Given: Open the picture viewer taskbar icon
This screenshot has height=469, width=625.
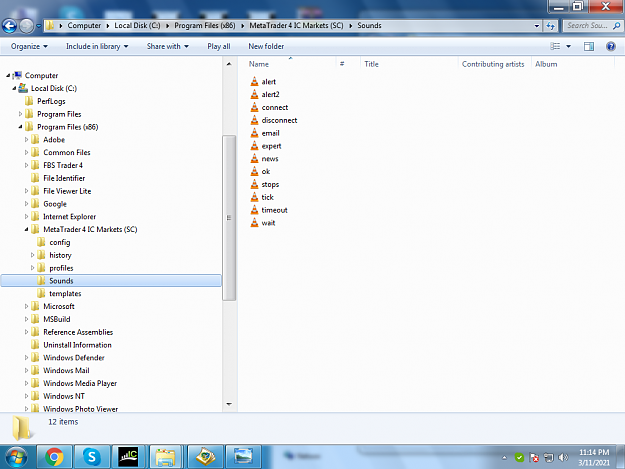Looking at the screenshot, I should (x=243, y=457).
